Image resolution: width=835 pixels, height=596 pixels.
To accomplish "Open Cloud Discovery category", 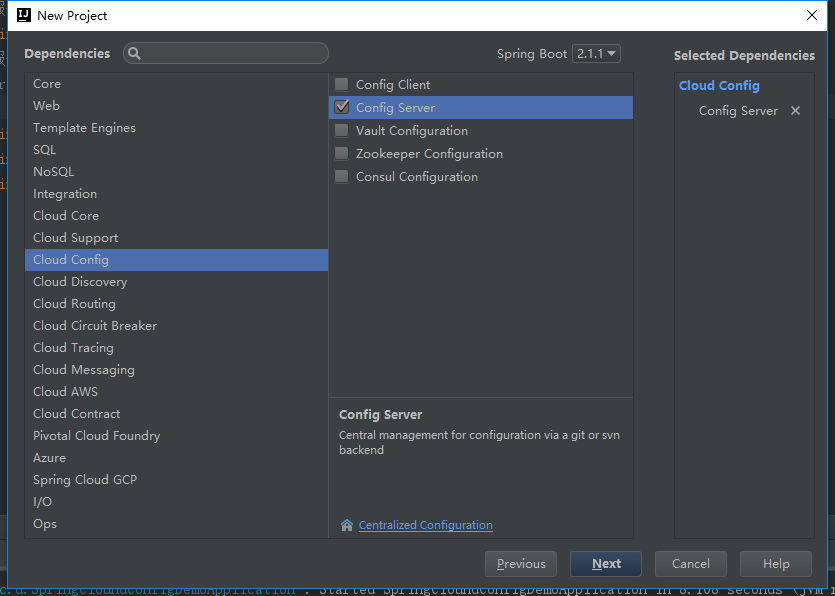I will click(176, 282).
